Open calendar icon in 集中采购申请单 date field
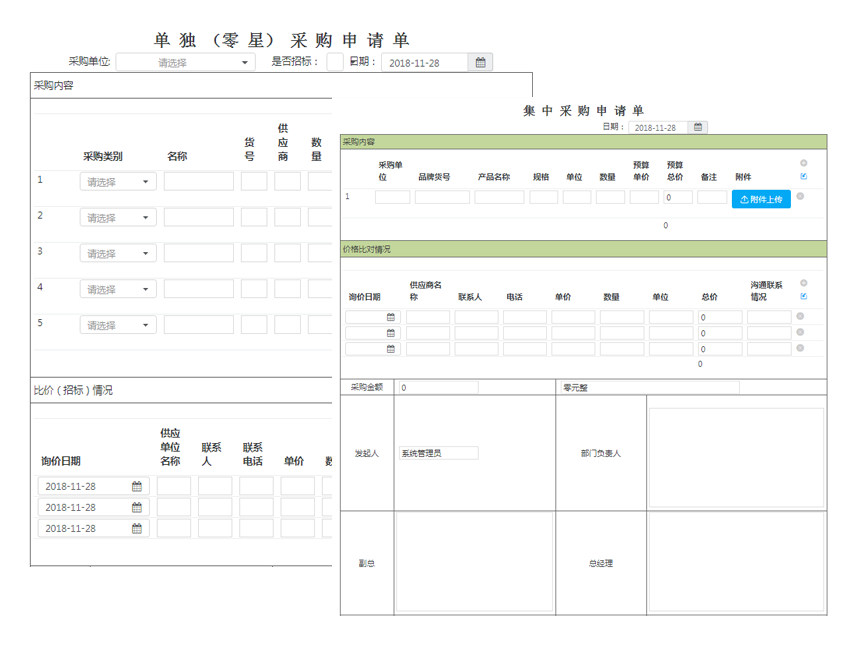The height and width of the screenshot is (657, 866). coord(698,127)
